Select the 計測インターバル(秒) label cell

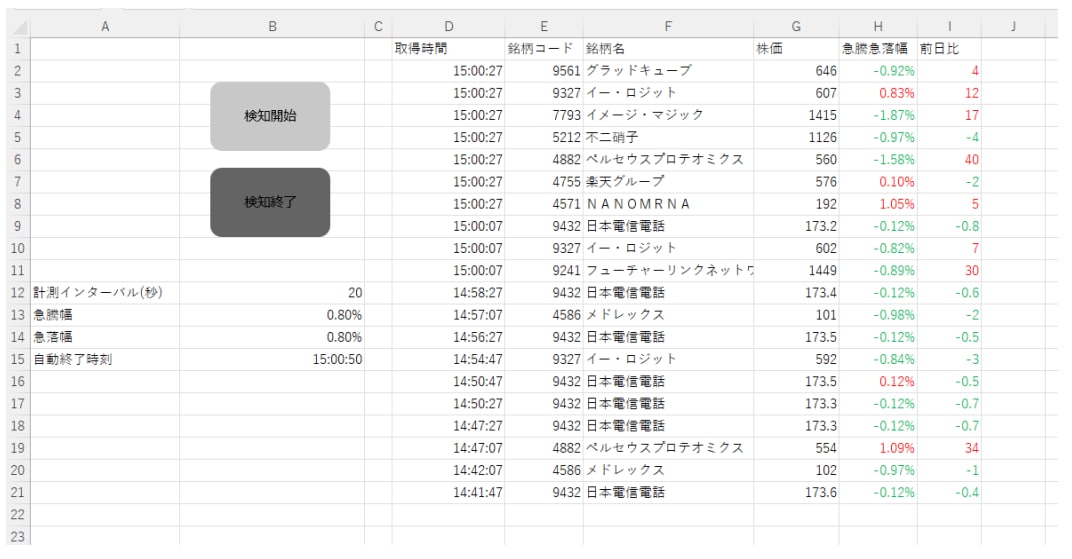[x=105, y=292]
